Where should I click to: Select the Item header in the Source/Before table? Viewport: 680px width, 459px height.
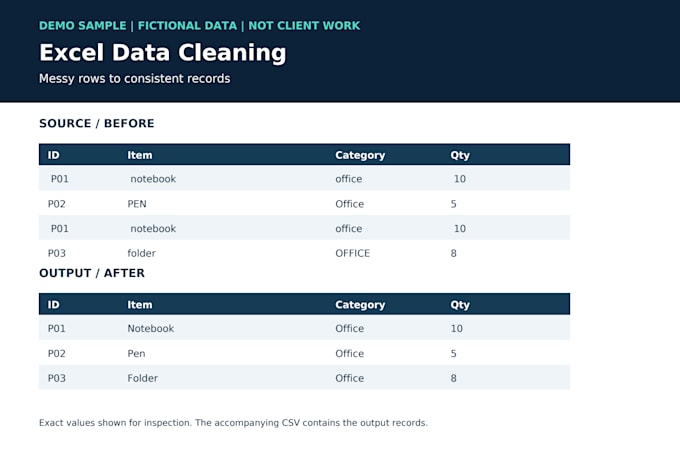140,155
